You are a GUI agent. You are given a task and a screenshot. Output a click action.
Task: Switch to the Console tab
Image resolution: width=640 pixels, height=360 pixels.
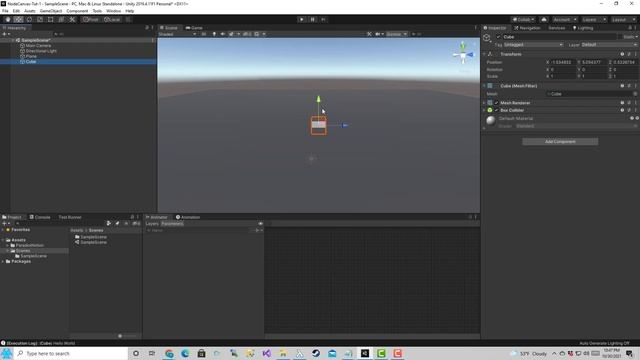pyautogui.click(x=40, y=217)
